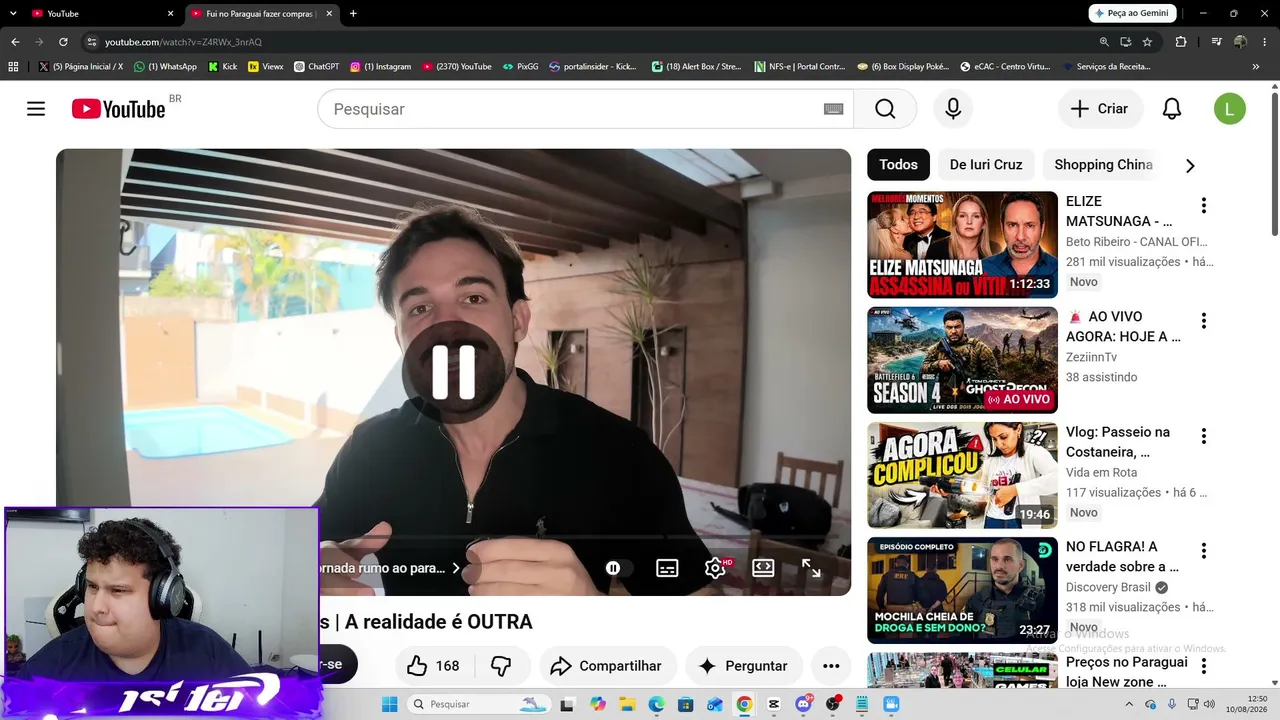Click the youtube.com address bar

pyautogui.click(x=590, y=42)
